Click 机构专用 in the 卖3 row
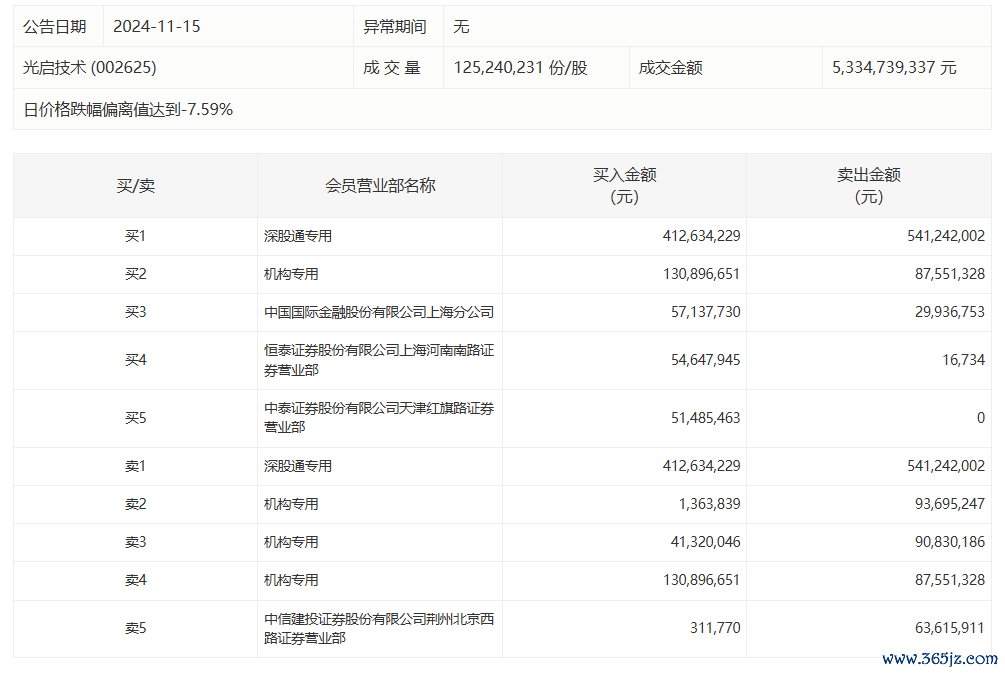The image size is (1005, 674). [x=291, y=542]
